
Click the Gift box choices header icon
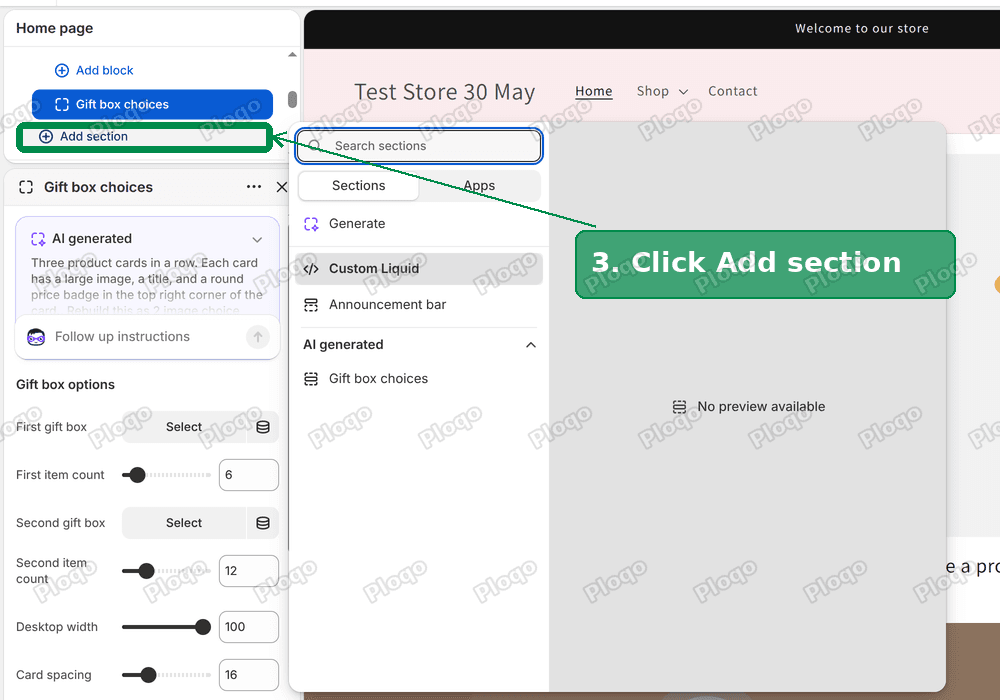click(26, 187)
